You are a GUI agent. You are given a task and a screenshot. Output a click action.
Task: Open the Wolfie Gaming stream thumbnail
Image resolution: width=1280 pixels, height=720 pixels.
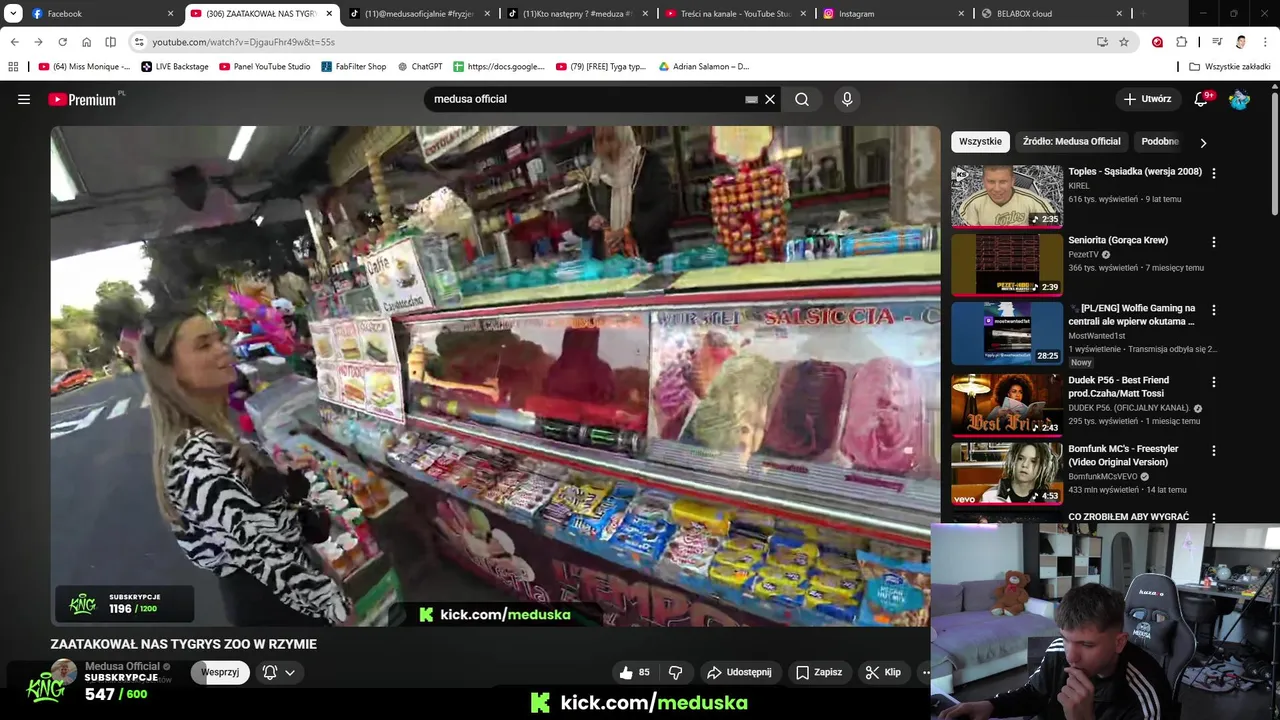click(x=1006, y=333)
